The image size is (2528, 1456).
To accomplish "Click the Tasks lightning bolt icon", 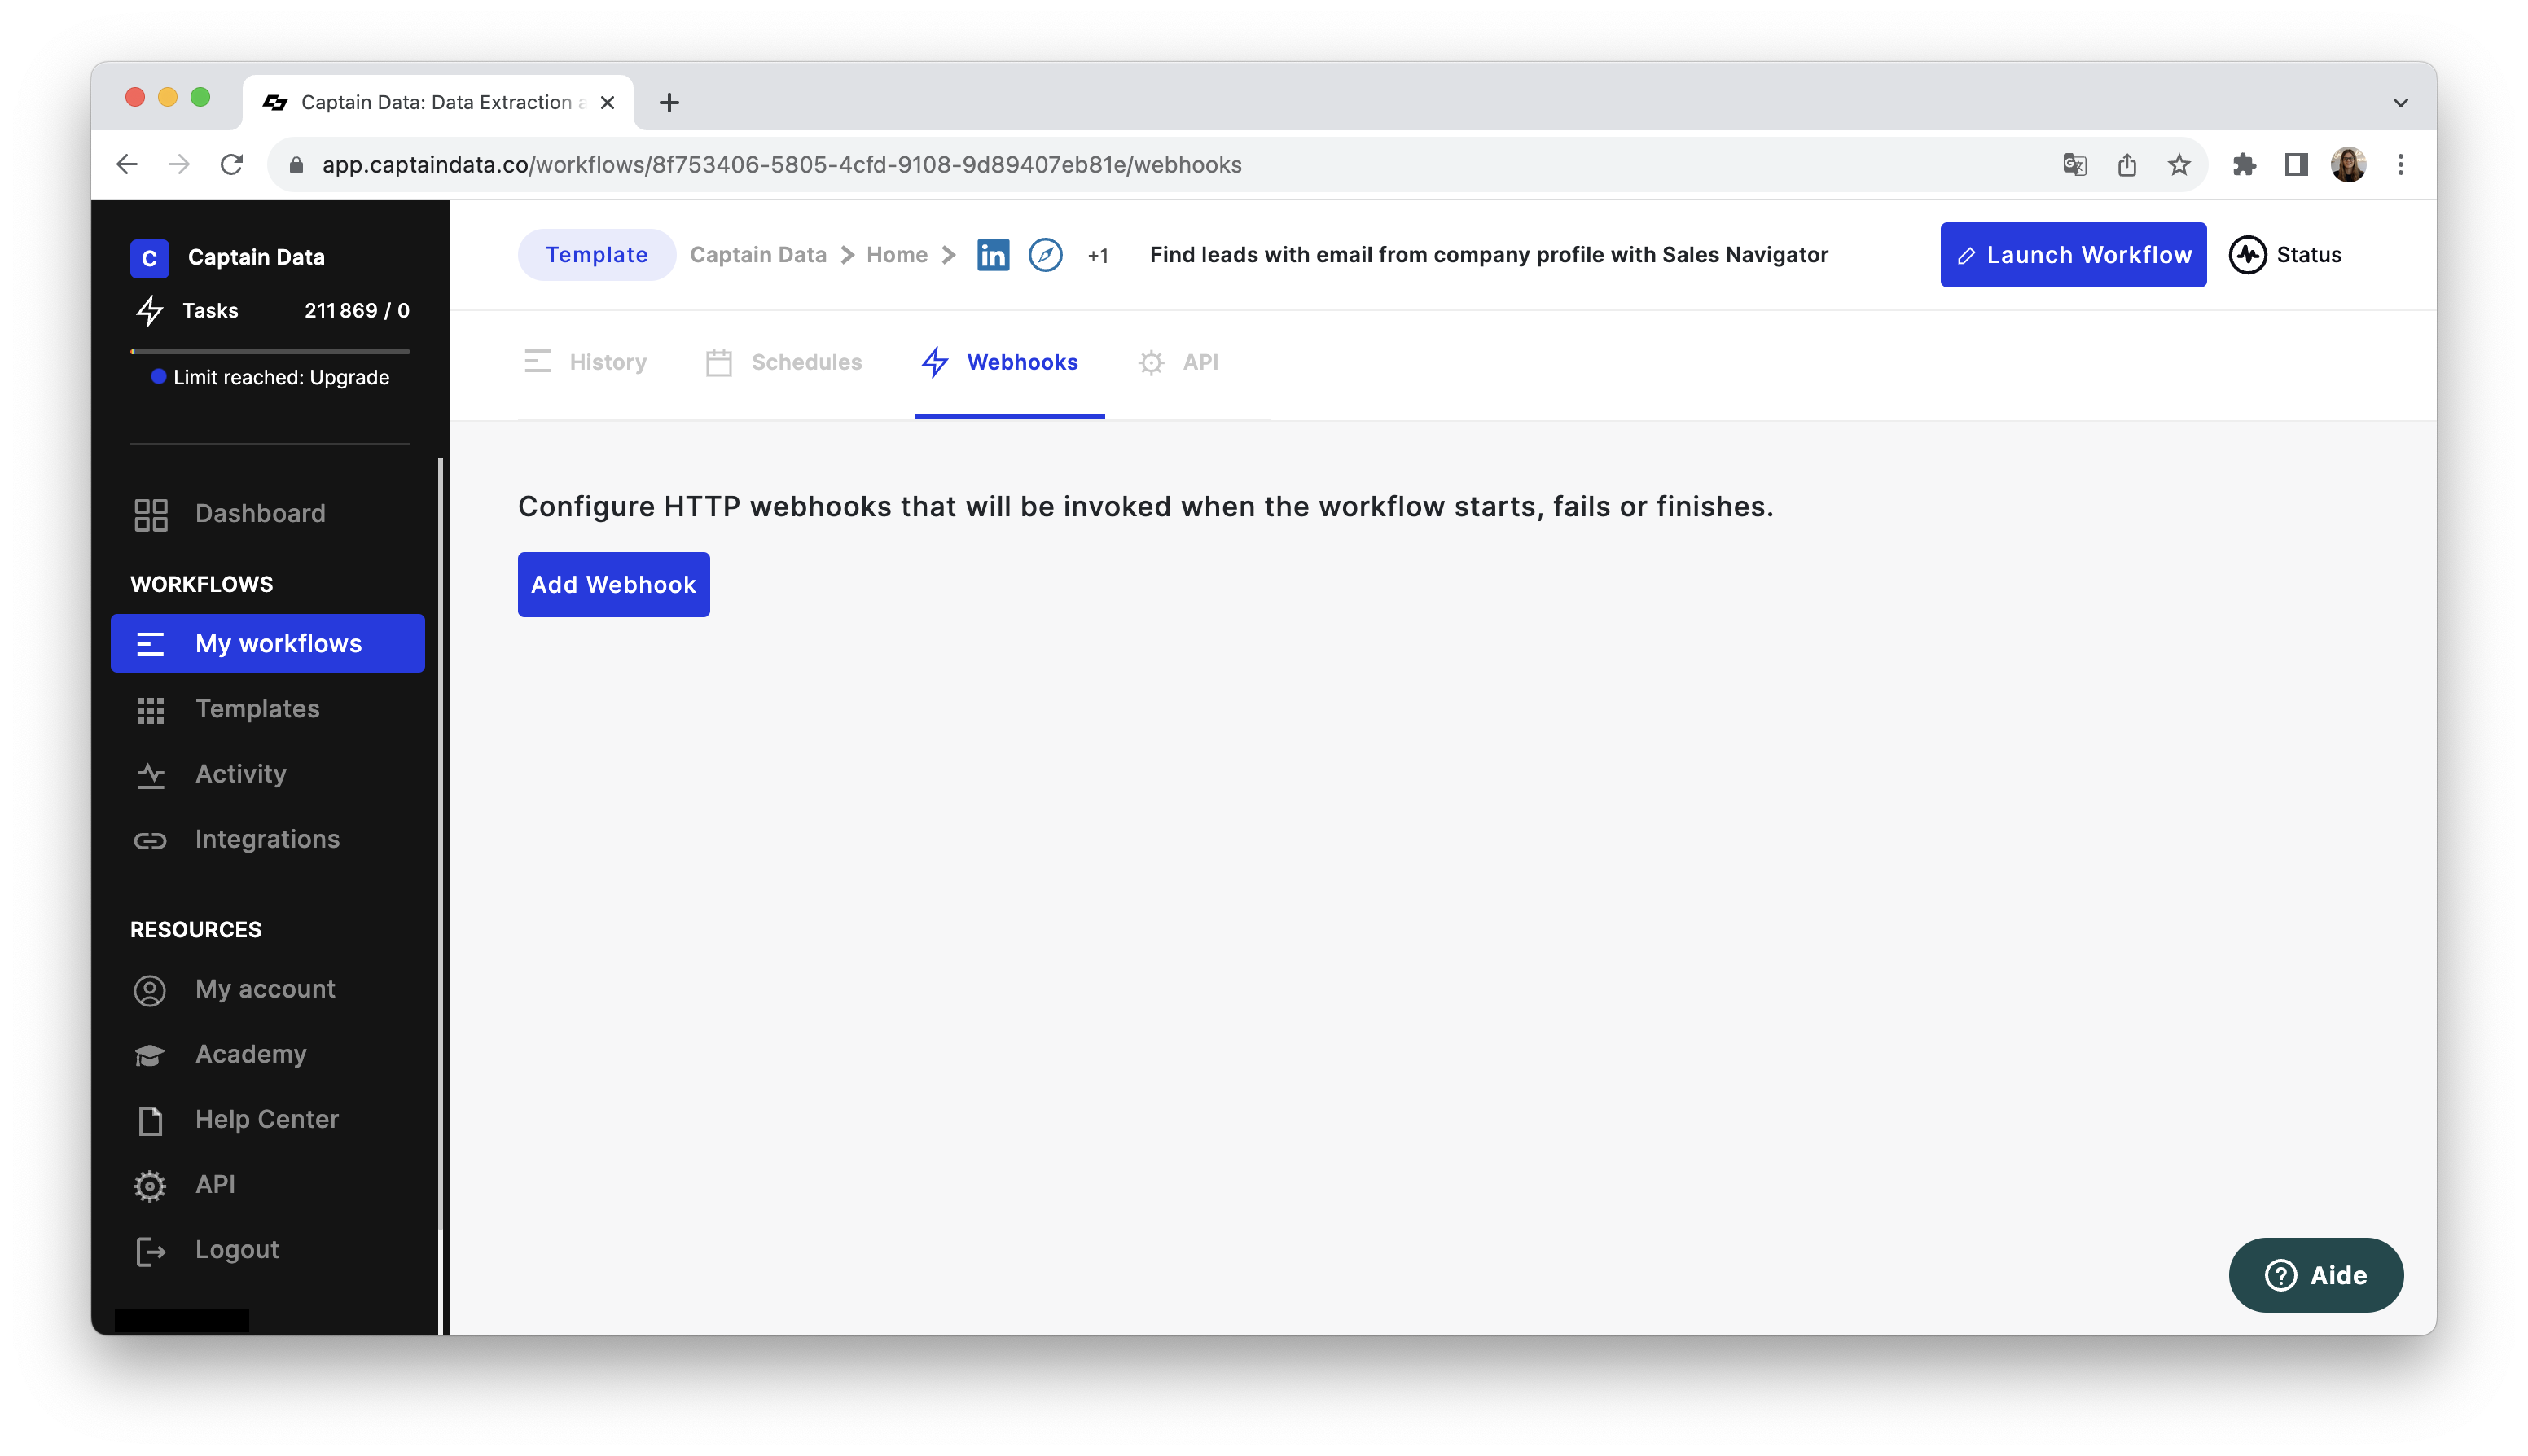I will point(150,311).
